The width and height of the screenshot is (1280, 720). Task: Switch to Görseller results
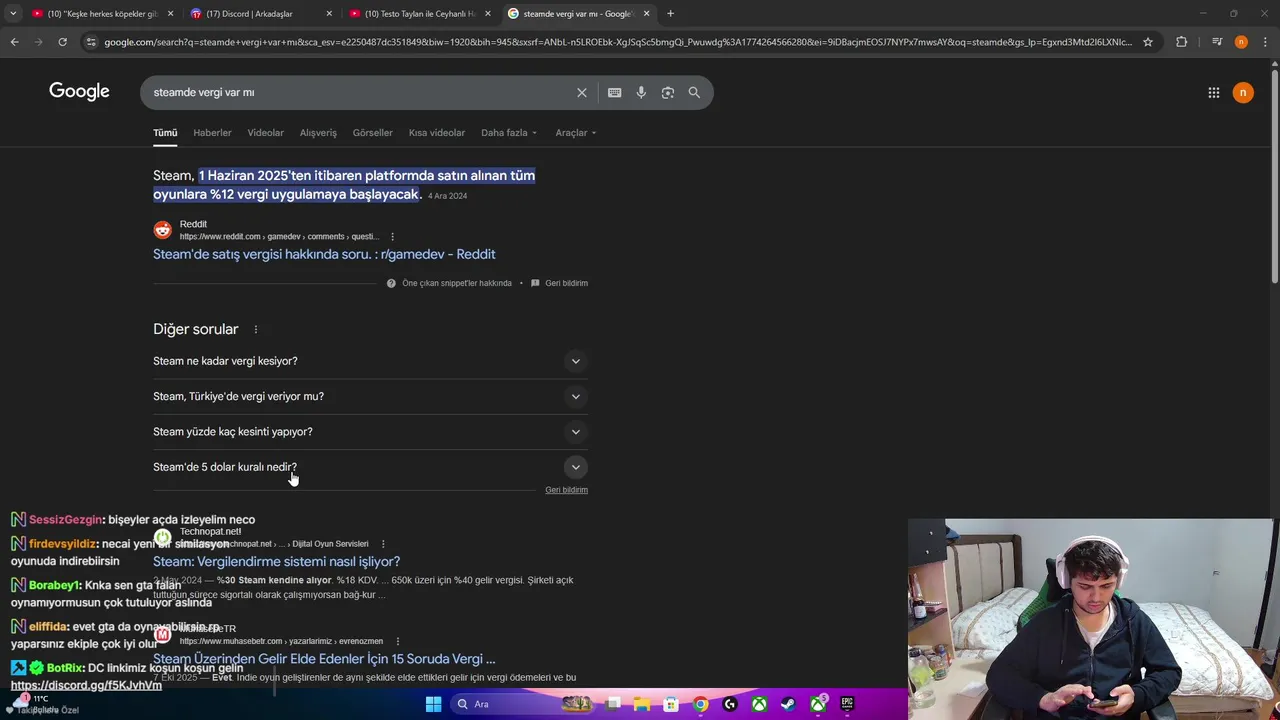tap(372, 132)
